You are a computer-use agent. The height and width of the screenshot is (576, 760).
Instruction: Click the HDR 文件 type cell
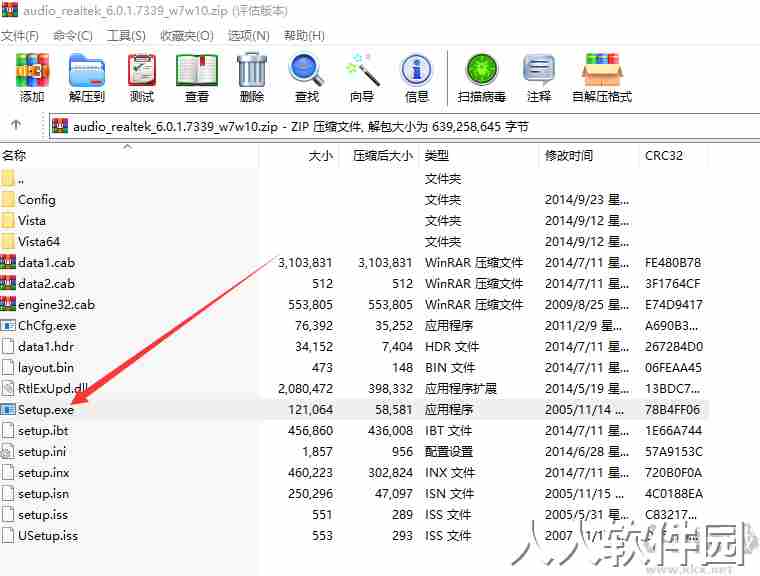(452, 347)
